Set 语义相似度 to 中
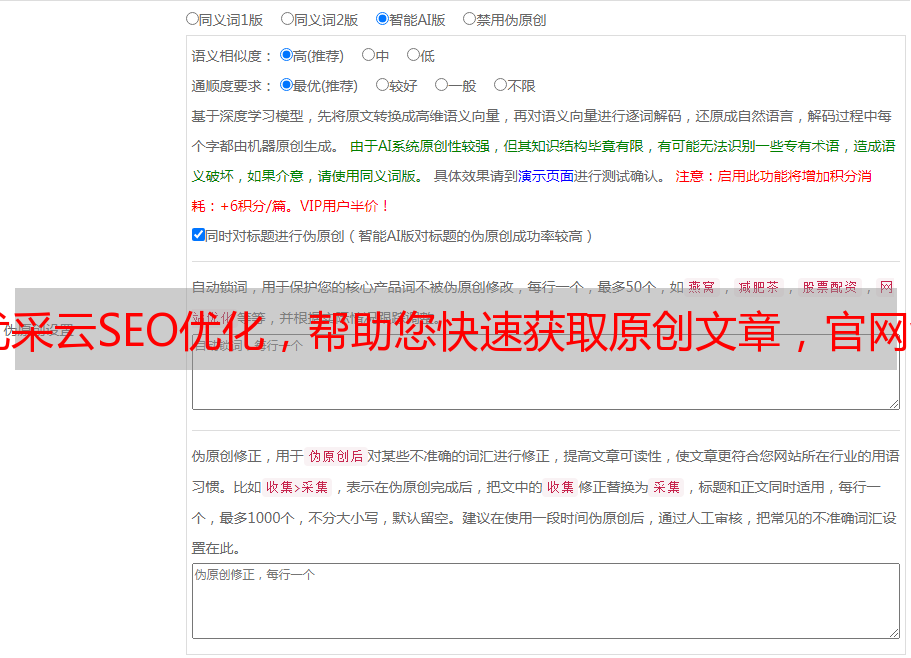This screenshot has height=658, width=911. pyautogui.click(x=368, y=55)
